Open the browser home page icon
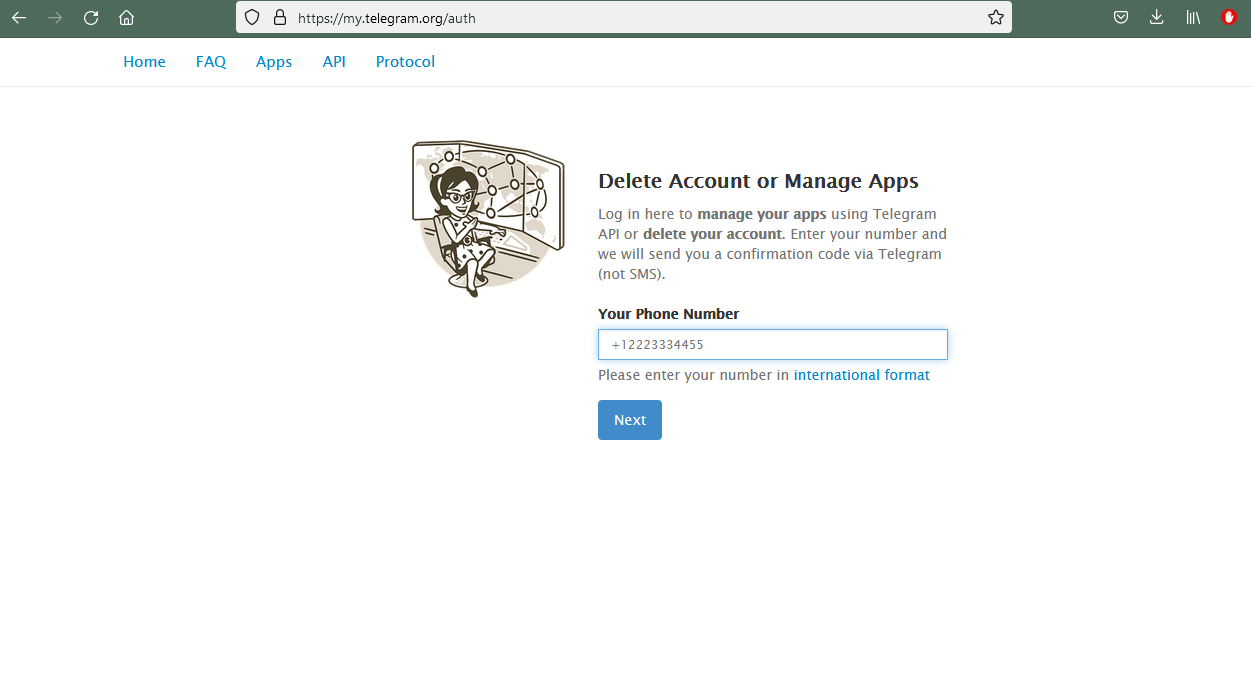Image resolution: width=1251 pixels, height=677 pixels. coord(126,17)
